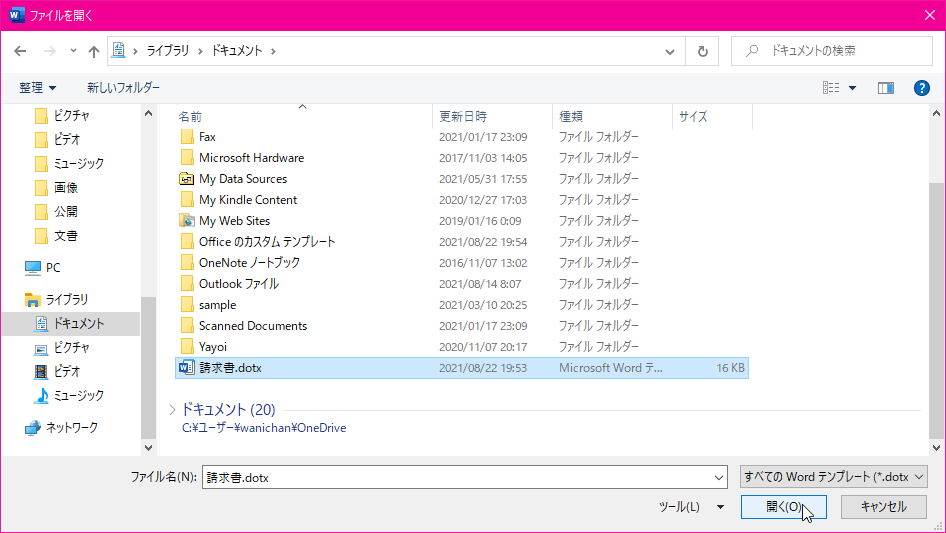
Task: Select the Fax folder icon
Action: coord(187,136)
